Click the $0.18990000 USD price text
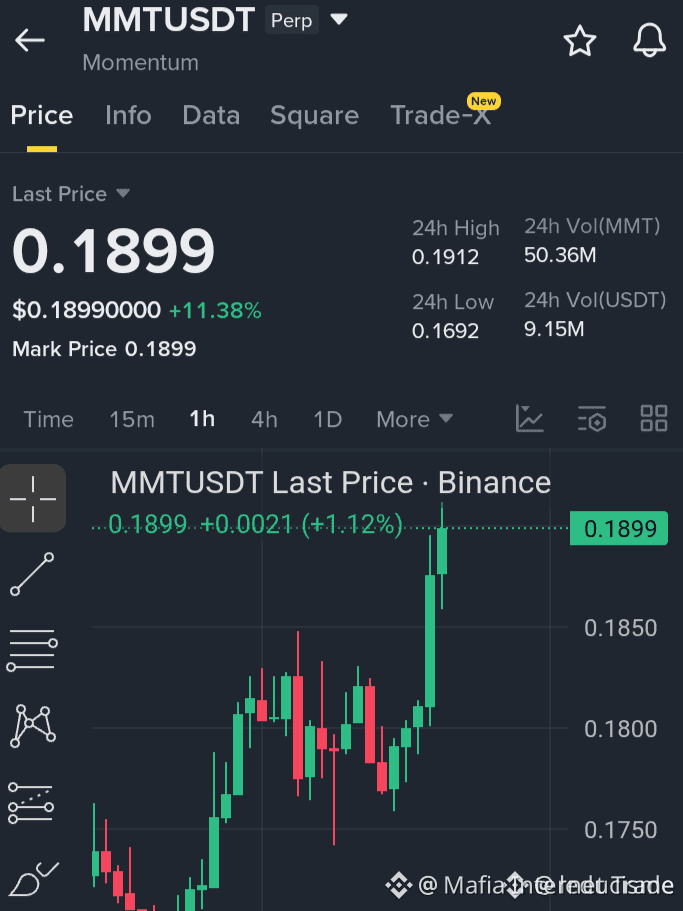Viewport: 683px width, 911px height. [87, 310]
